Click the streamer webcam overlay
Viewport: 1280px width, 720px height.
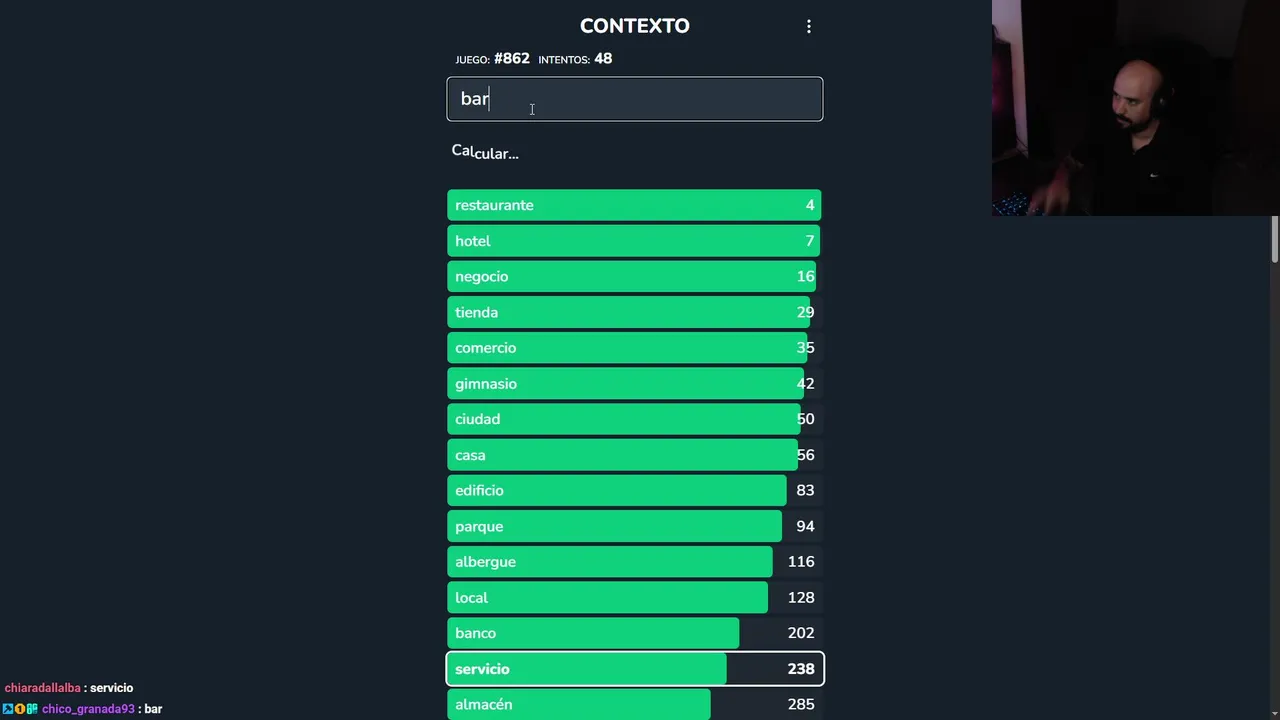pos(1135,108)
